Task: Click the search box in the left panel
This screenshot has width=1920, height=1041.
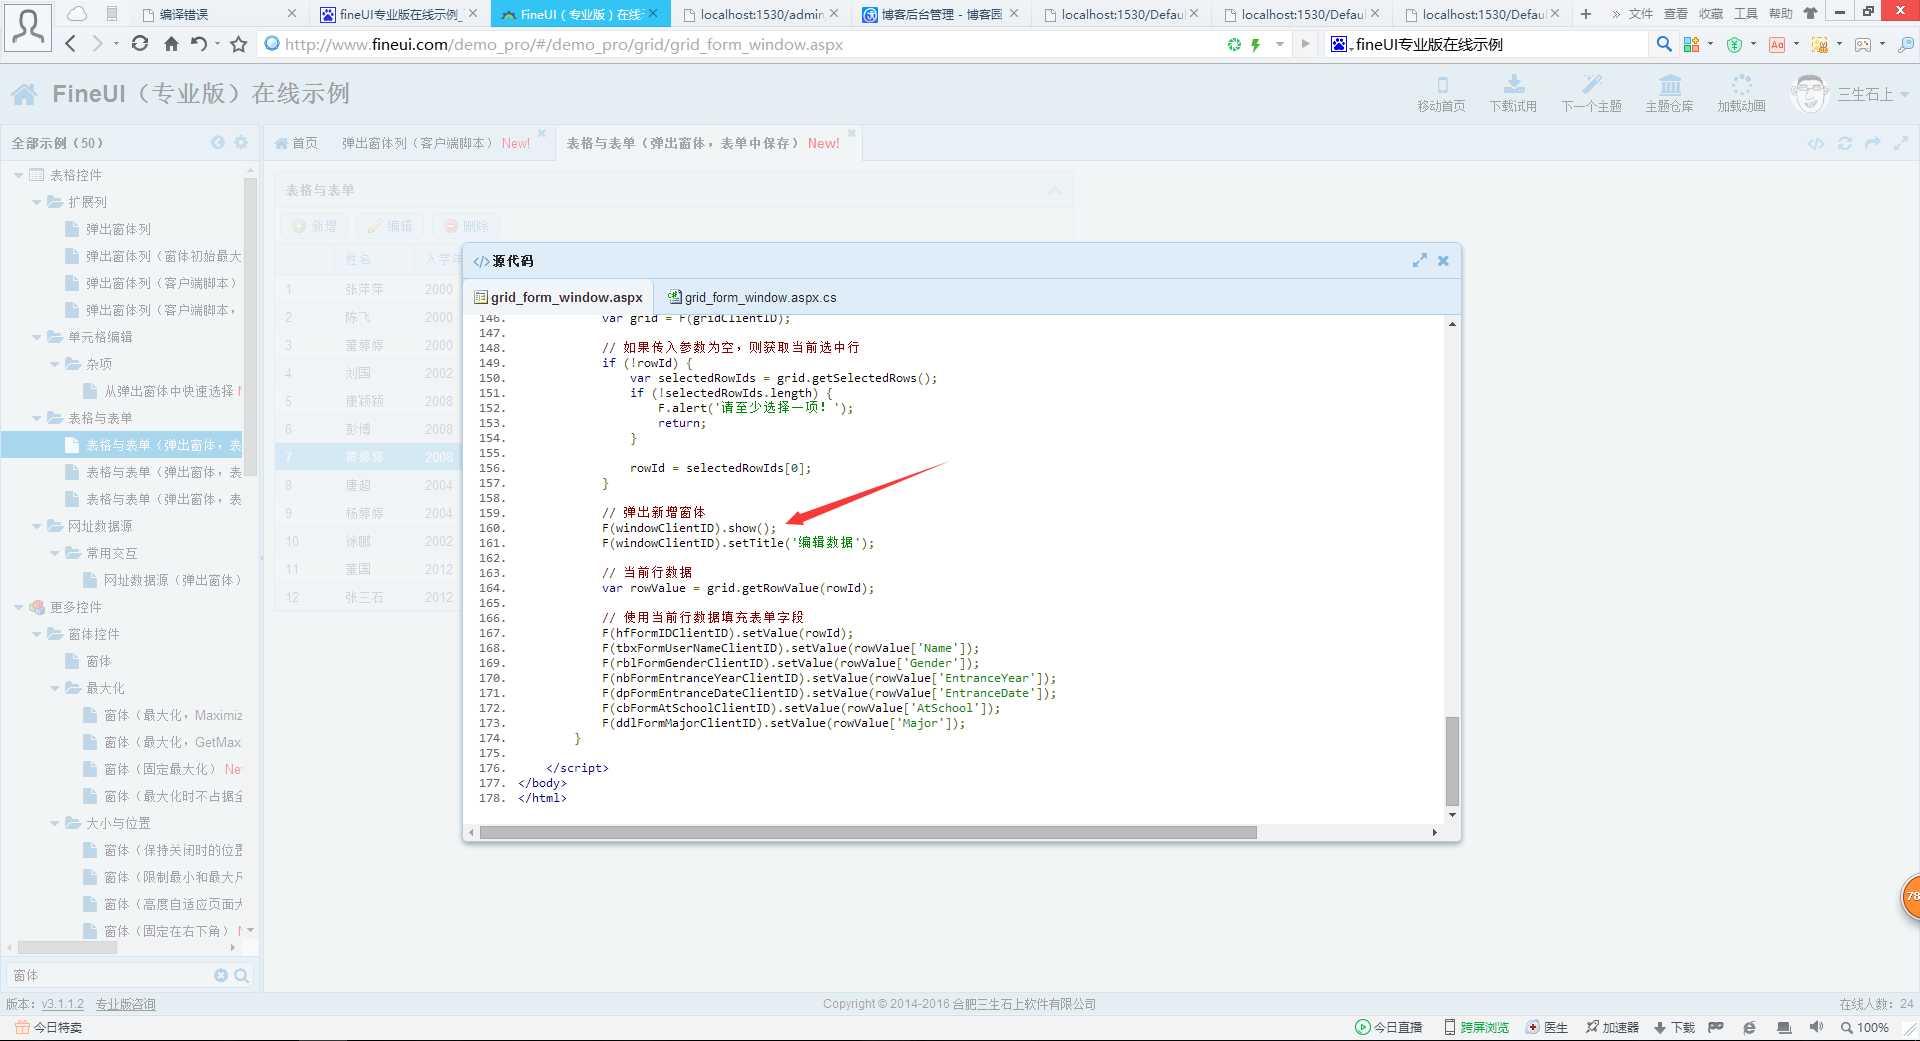Action: (x=108, y=975)
